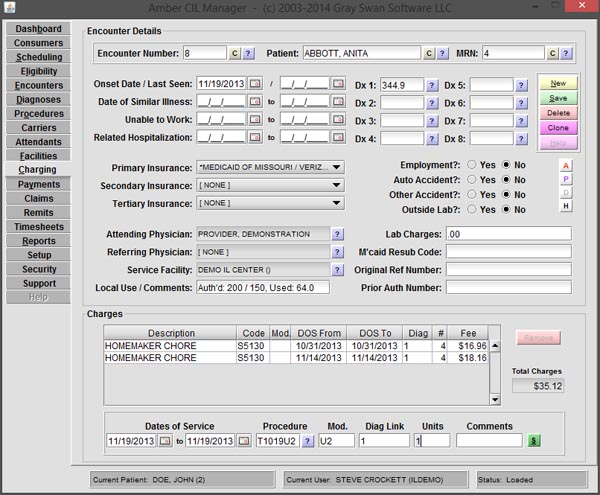The height and width of the screenshot is (495, 600).
Task: Click into the Prior Auth Number field
Action: tap(508, 287)
